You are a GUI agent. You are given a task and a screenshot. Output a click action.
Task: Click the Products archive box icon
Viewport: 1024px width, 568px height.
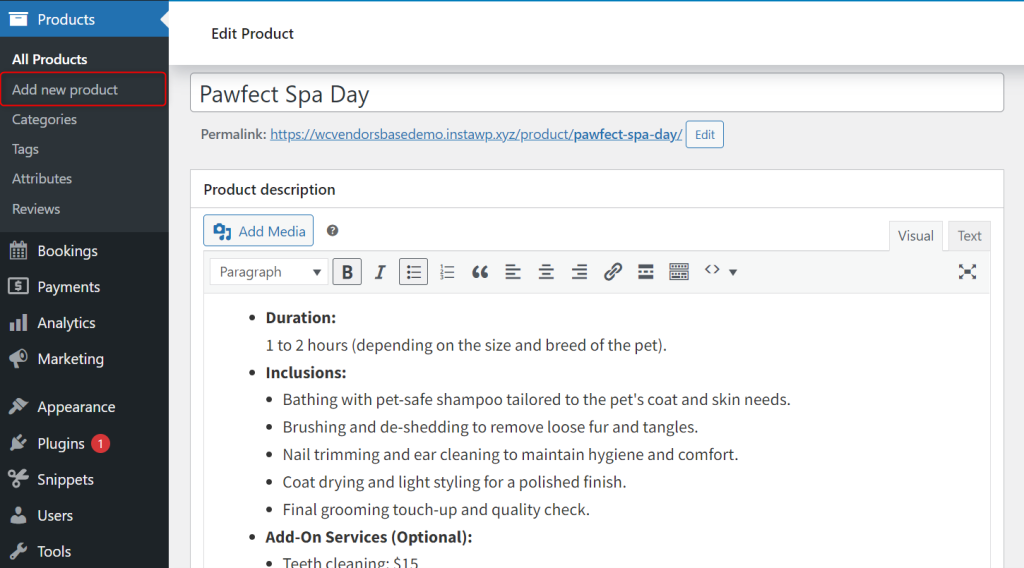[x=18, y=19]
